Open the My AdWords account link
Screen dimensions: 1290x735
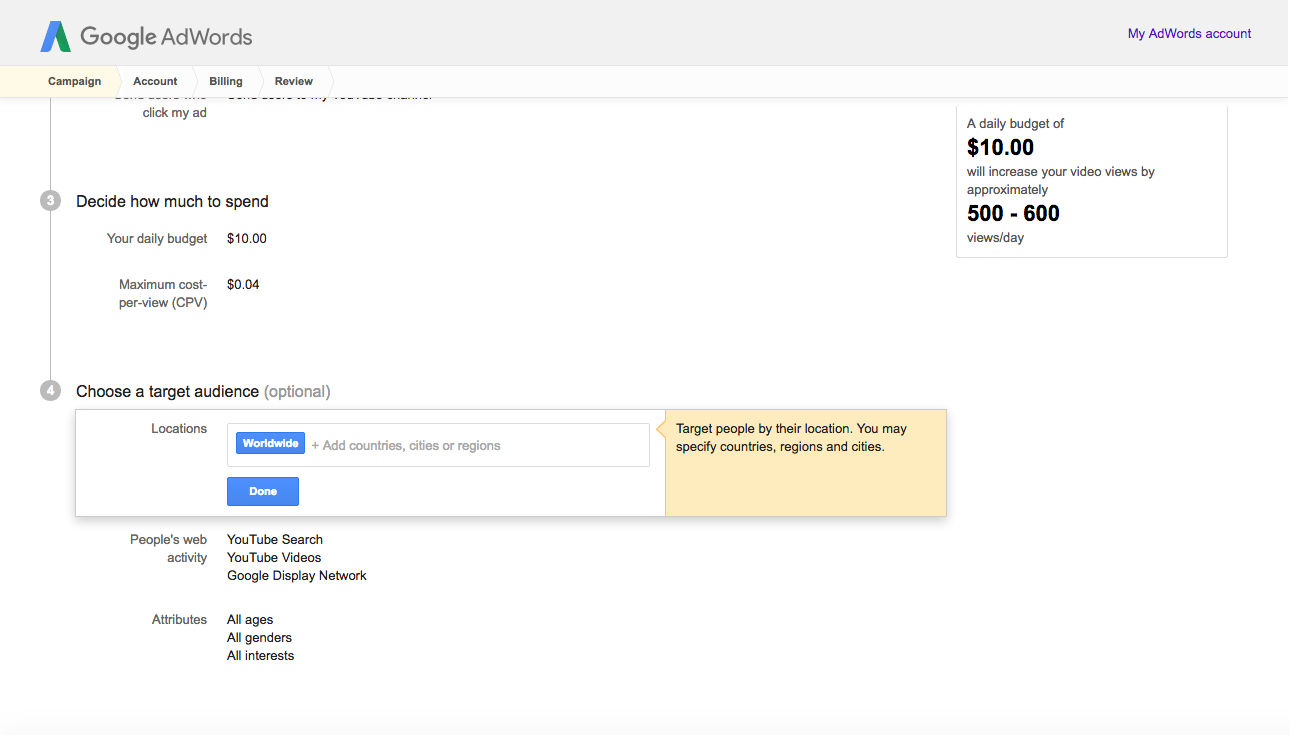[x=1189, y=33]
